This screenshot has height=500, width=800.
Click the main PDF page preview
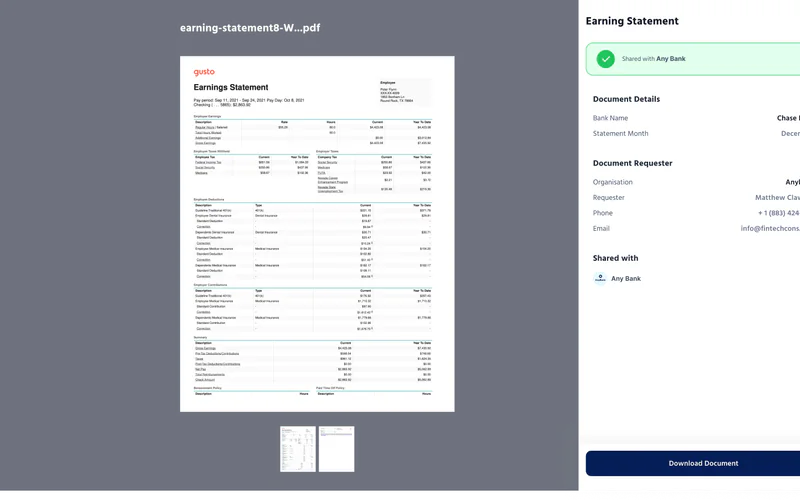pos(317,234)
